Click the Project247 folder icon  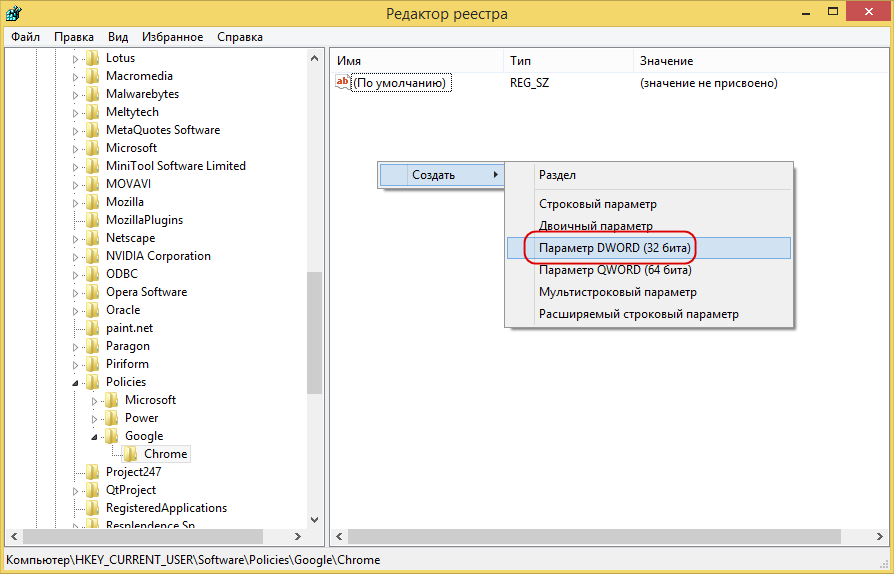pyautogui.click(x=92, y=472)
